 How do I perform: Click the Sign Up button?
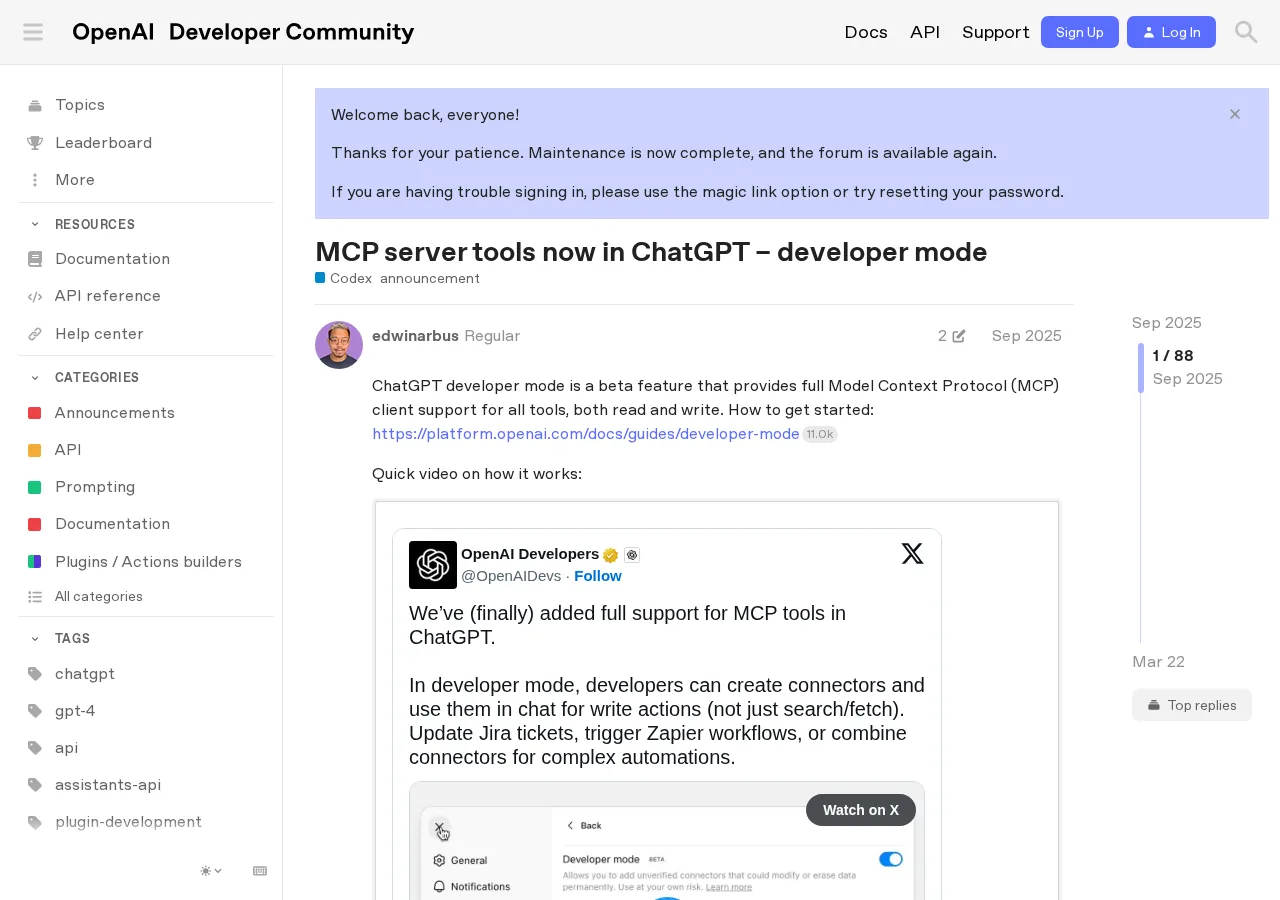pos(1080,32)
